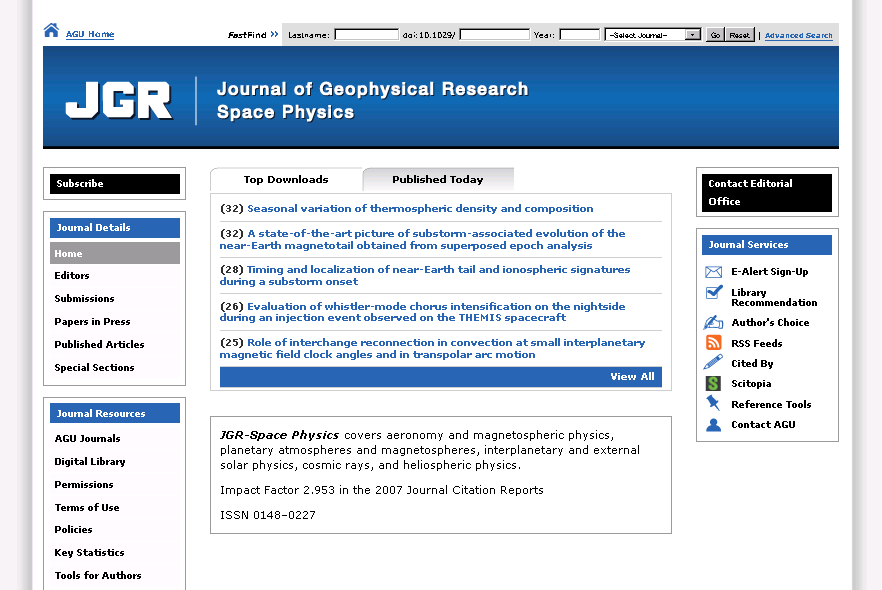The width and height of the screenshot is (882, 590).
Task: Open the whistler-mode chorus intensification article
Action: point(422,312)
